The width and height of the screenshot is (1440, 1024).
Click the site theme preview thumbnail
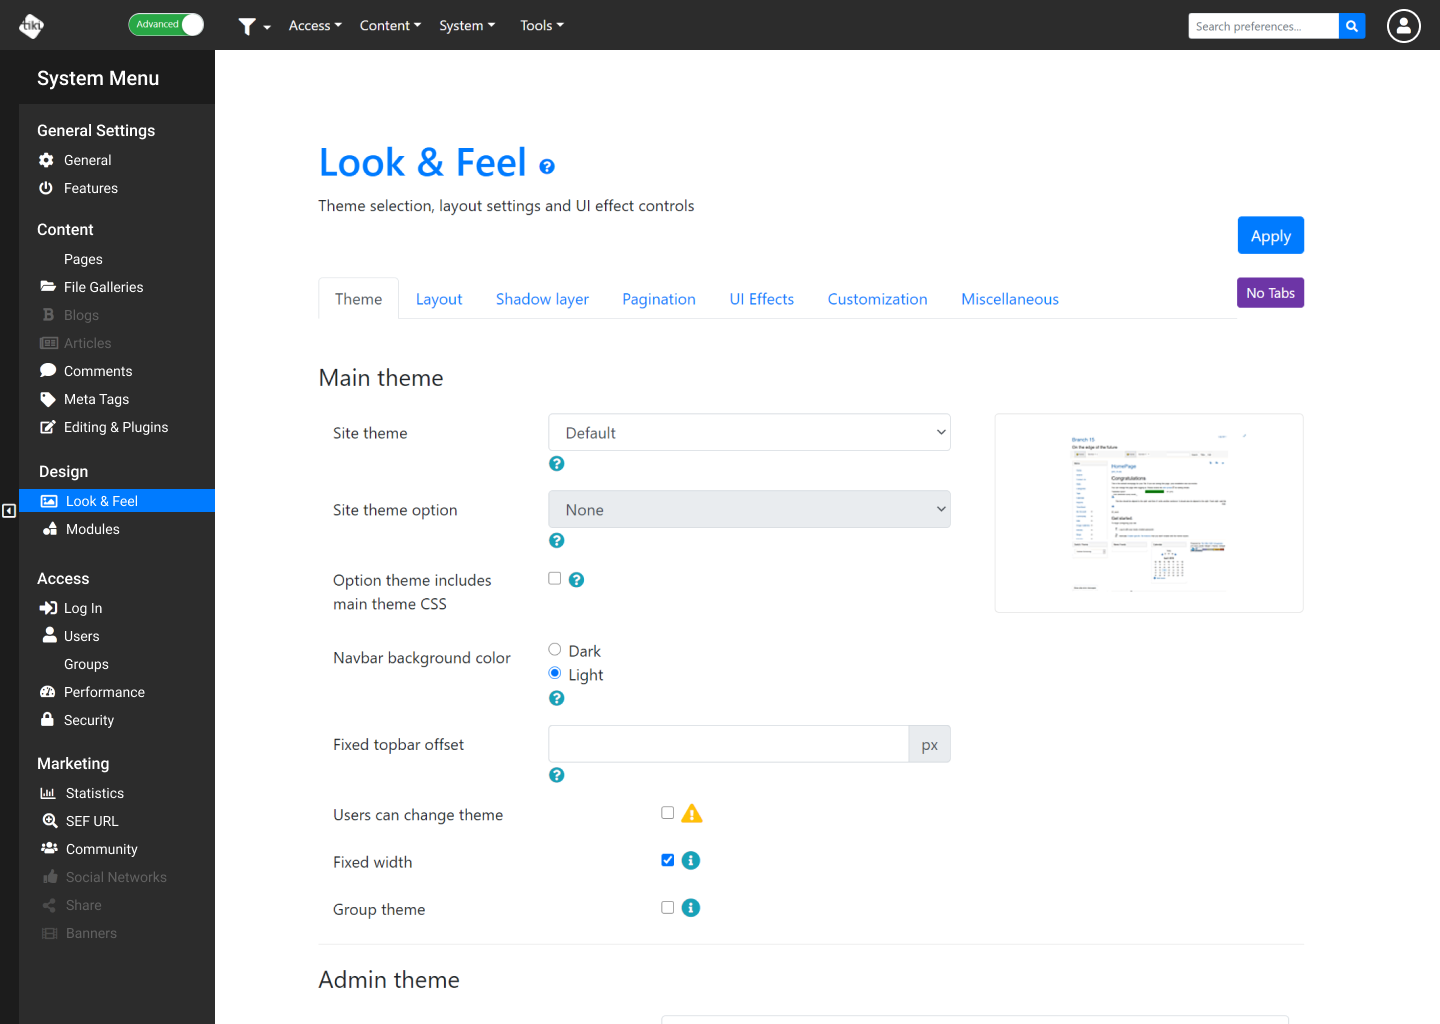(x=1149, y=513)
